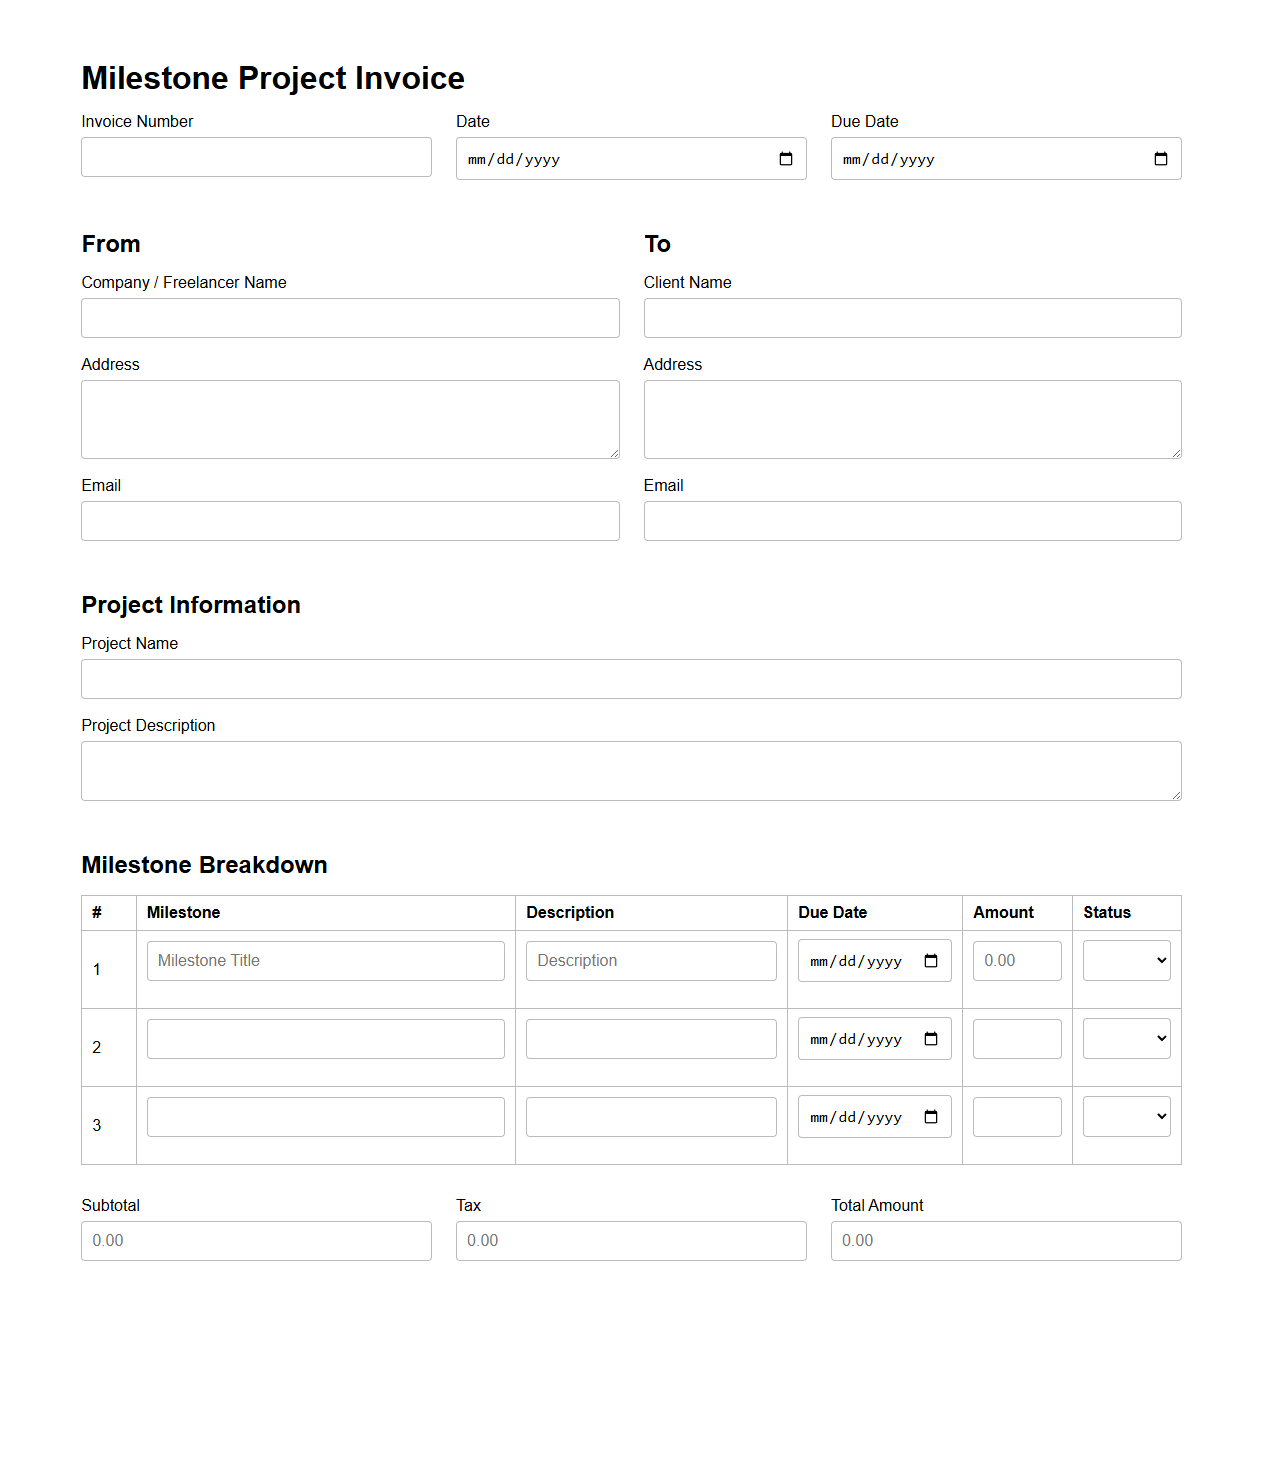
Task: Open calendar picker for milestone 3 due date
Action: [931, 1117]
